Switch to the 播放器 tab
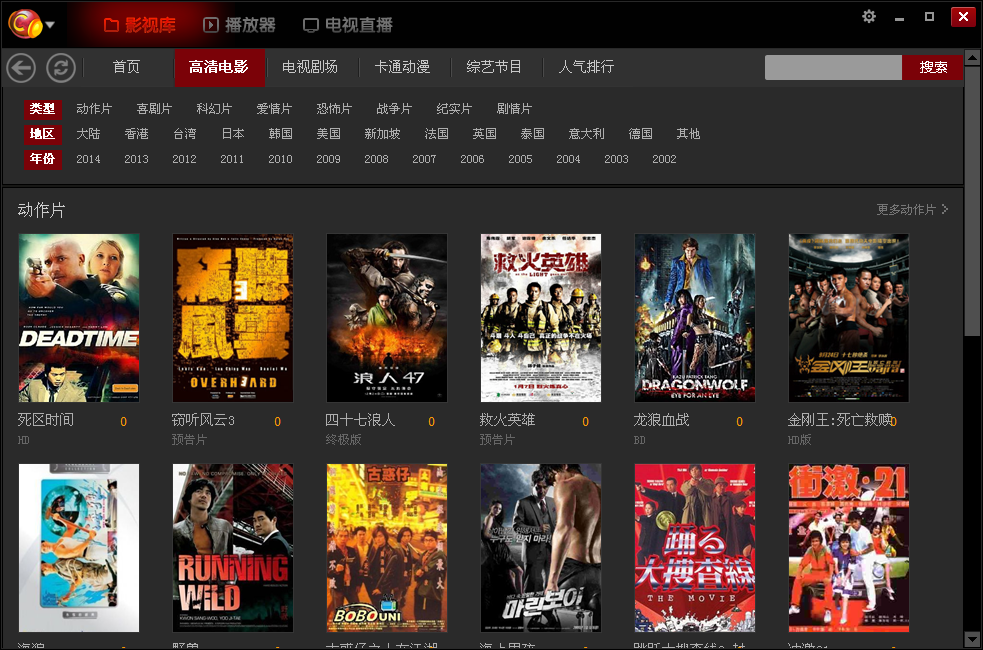 (x=239, y=25)
